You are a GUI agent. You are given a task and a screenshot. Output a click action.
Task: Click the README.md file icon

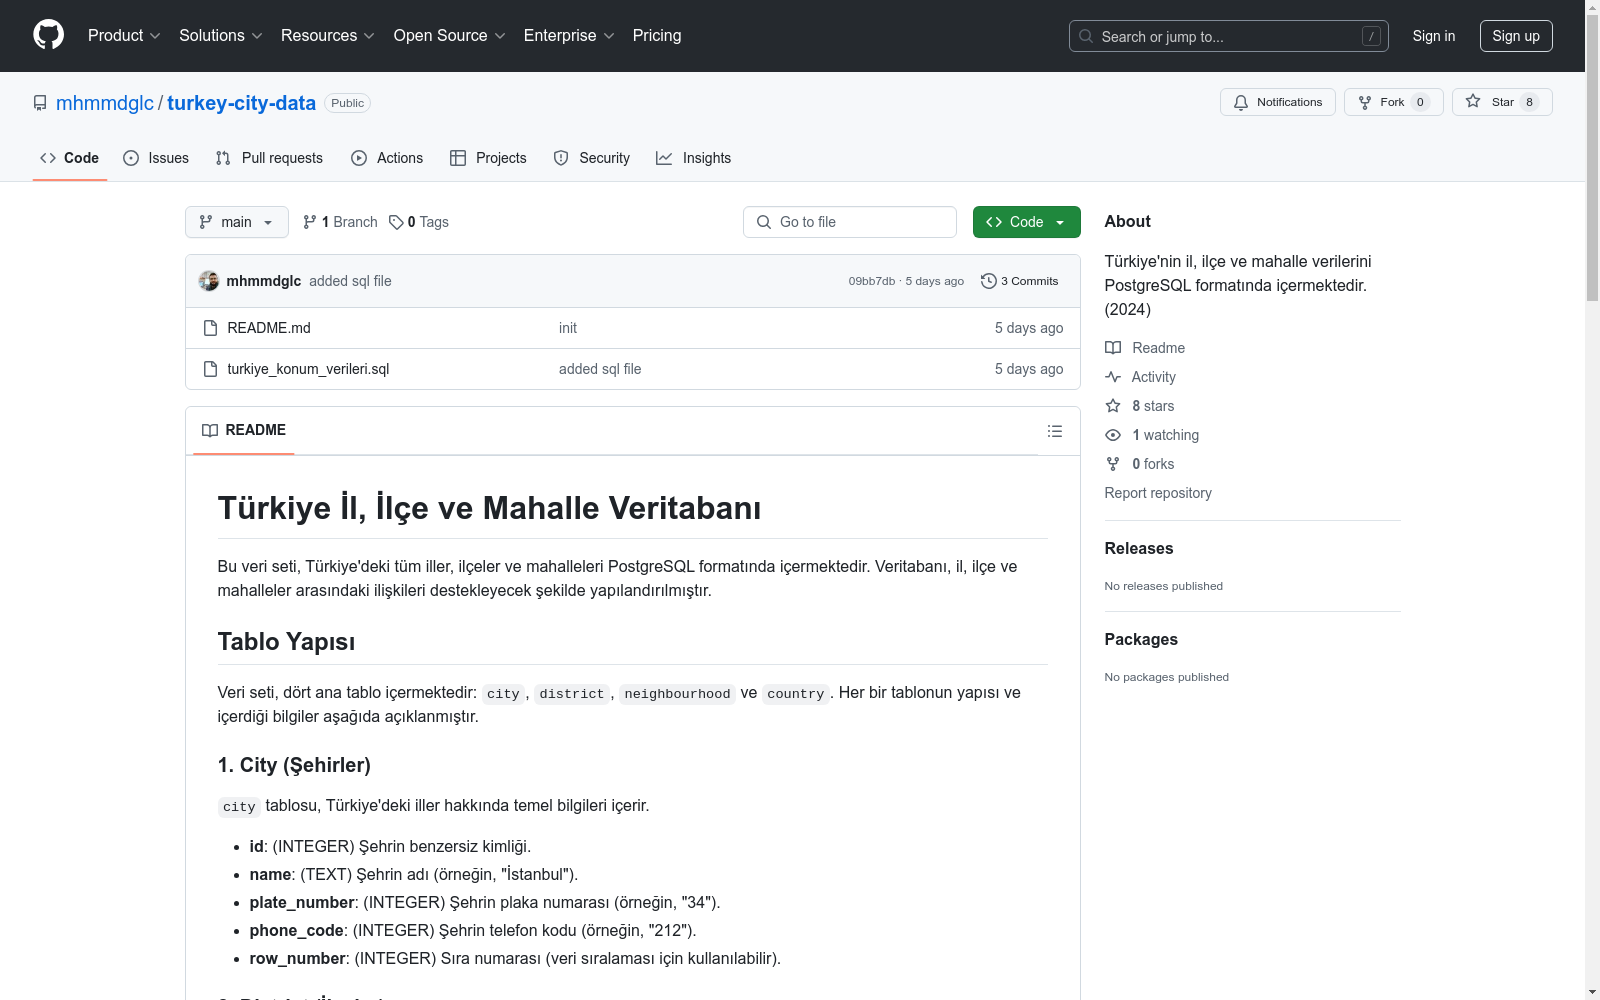tap(210, 328)
